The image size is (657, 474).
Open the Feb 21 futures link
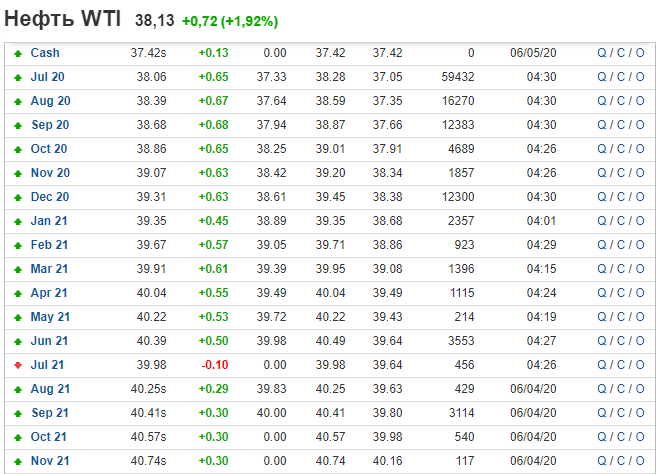point(49,245)
